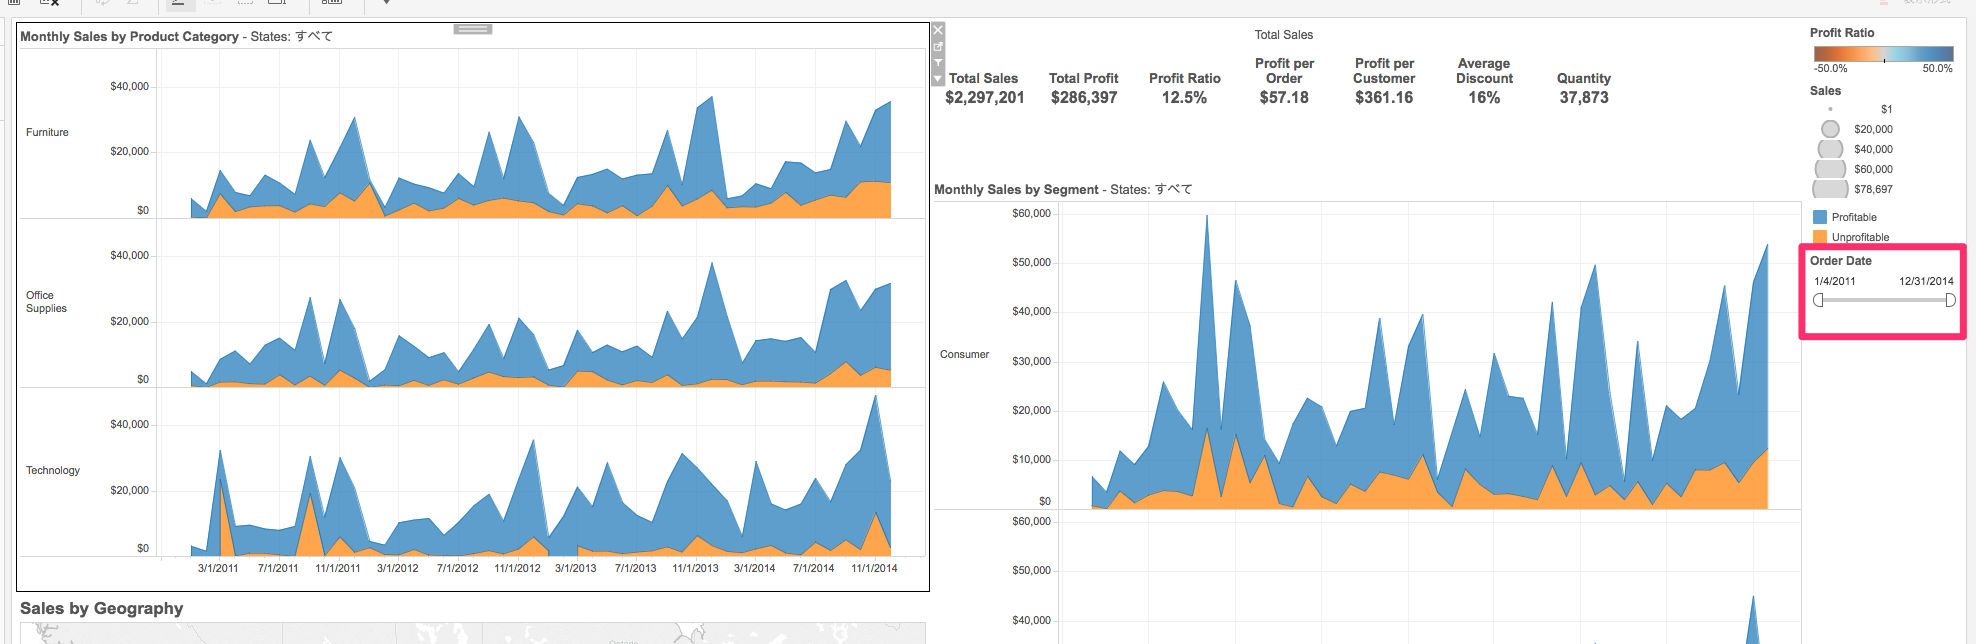
Task: Click the right Order Date slider handle
Action: pyautogui.click(x=1950, y=300)
